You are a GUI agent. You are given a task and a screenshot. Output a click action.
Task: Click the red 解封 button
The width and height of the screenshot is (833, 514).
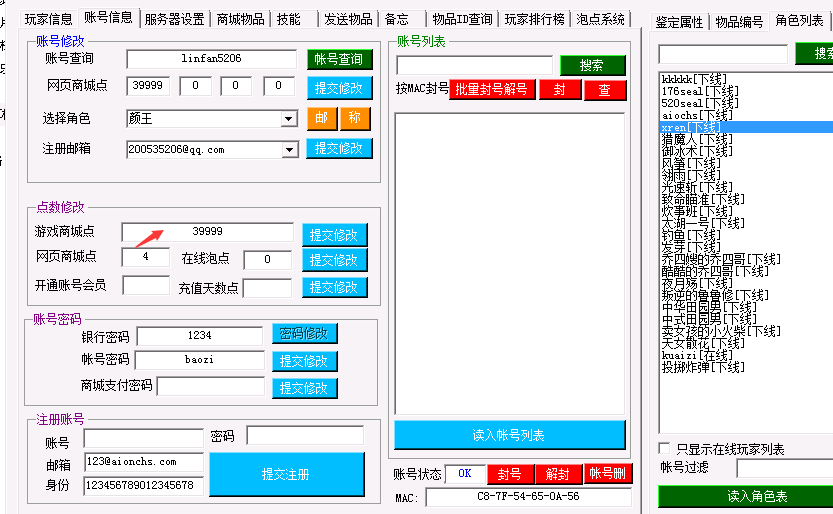(558, 474)
